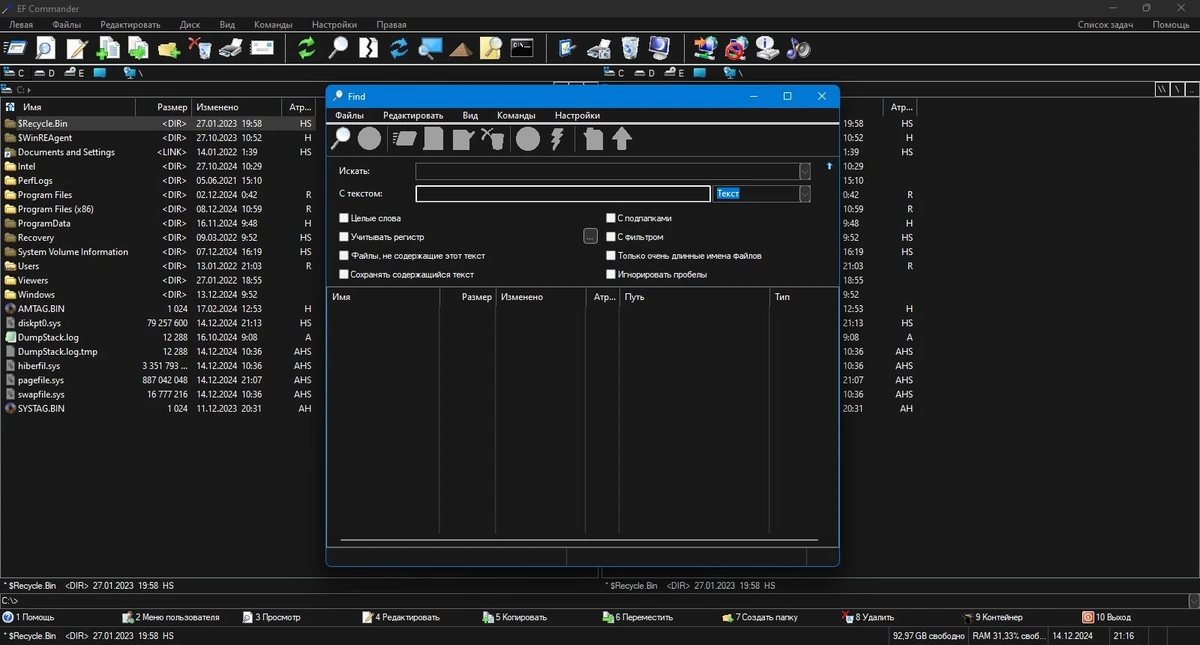The height and width of the screenshot is (645, 1200).
Task: Select the pagefile.sys file row
Action: pyautogui.click(x=159, y=380)
